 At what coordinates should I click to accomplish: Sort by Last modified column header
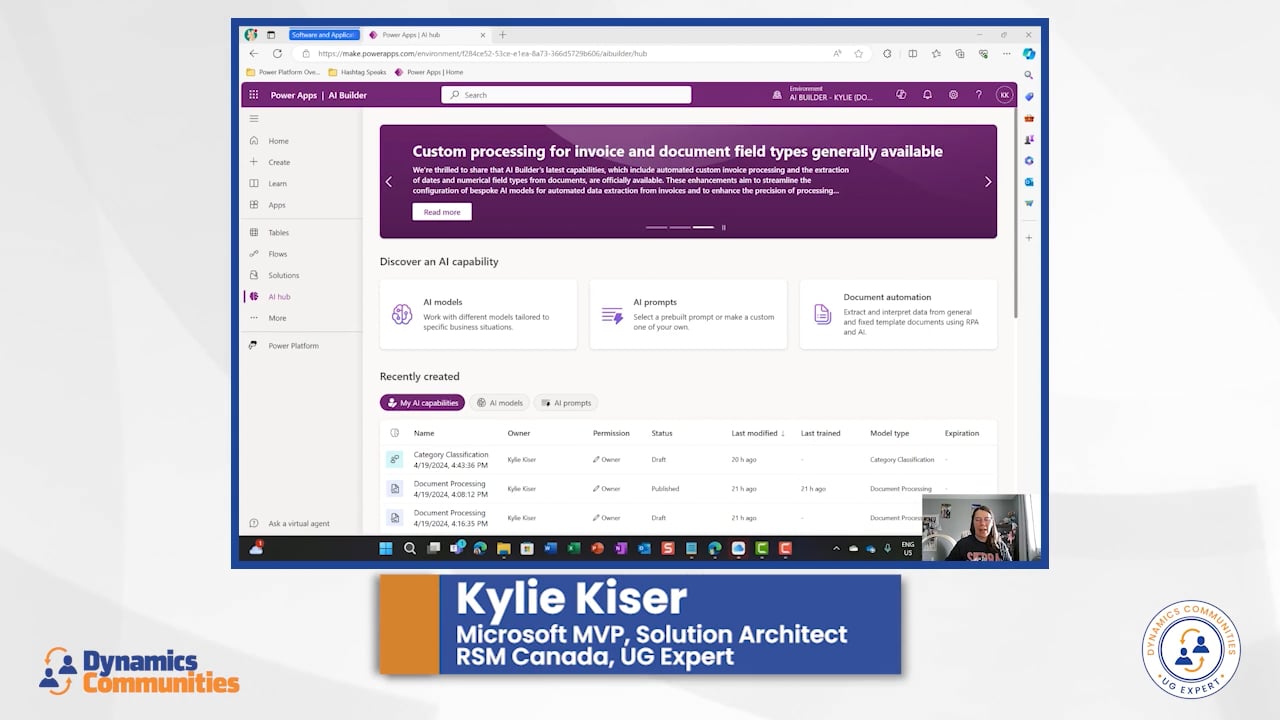coord(757,433)
